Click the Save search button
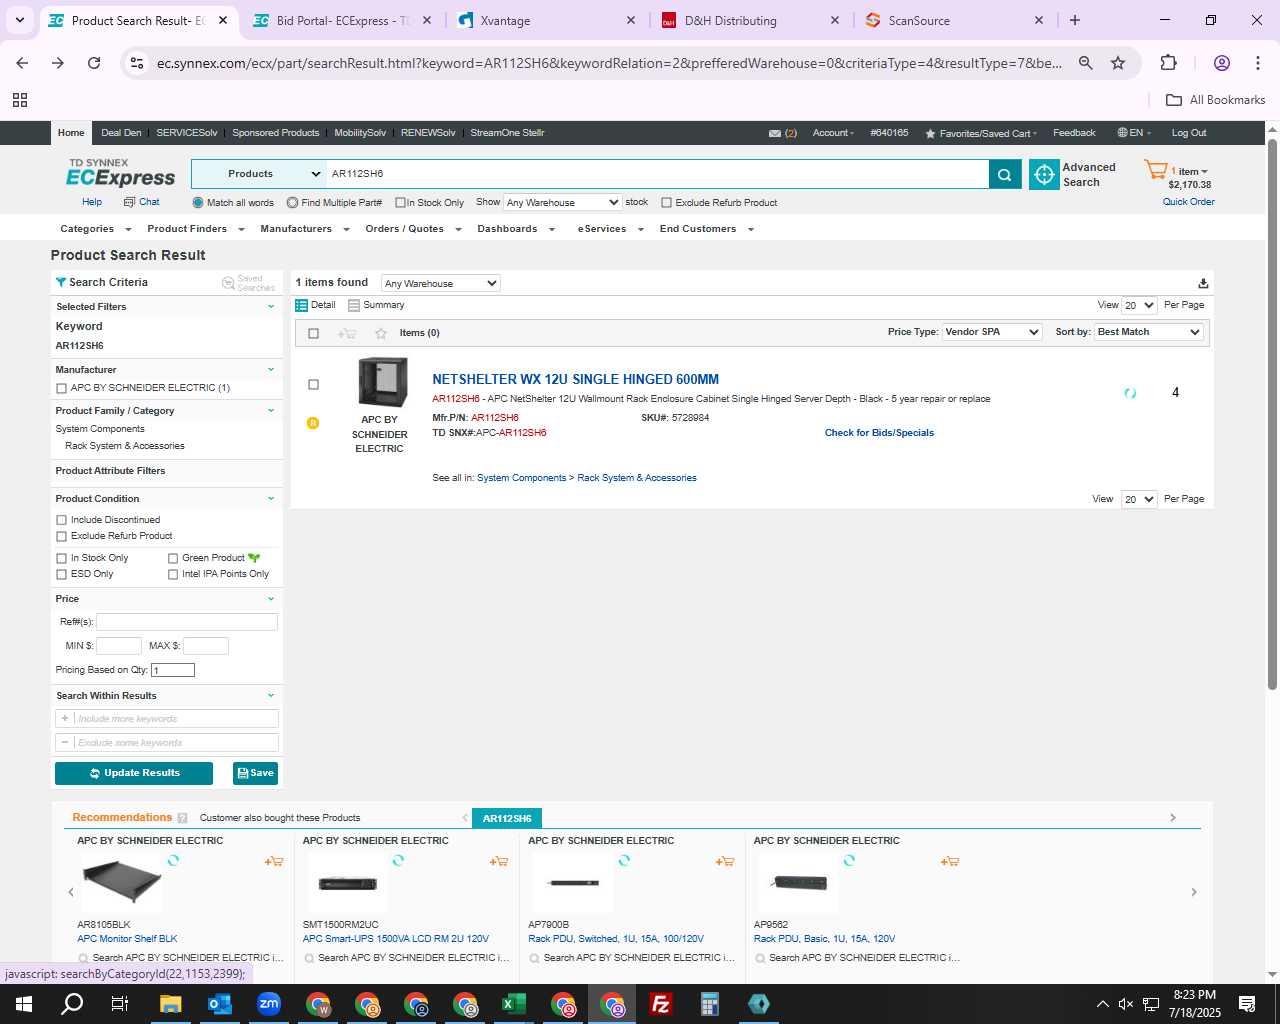 pos(255,773)
